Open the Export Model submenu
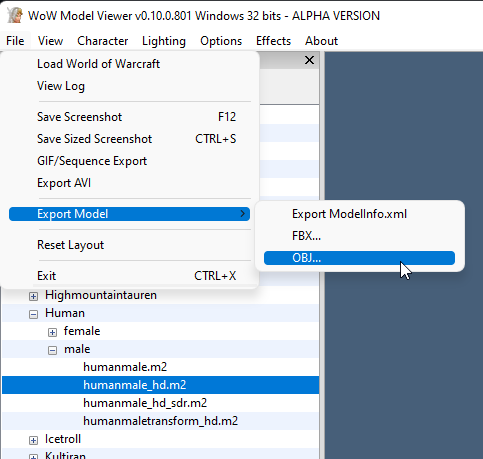This screenshot has width=483, height=459. coord(129,214)
